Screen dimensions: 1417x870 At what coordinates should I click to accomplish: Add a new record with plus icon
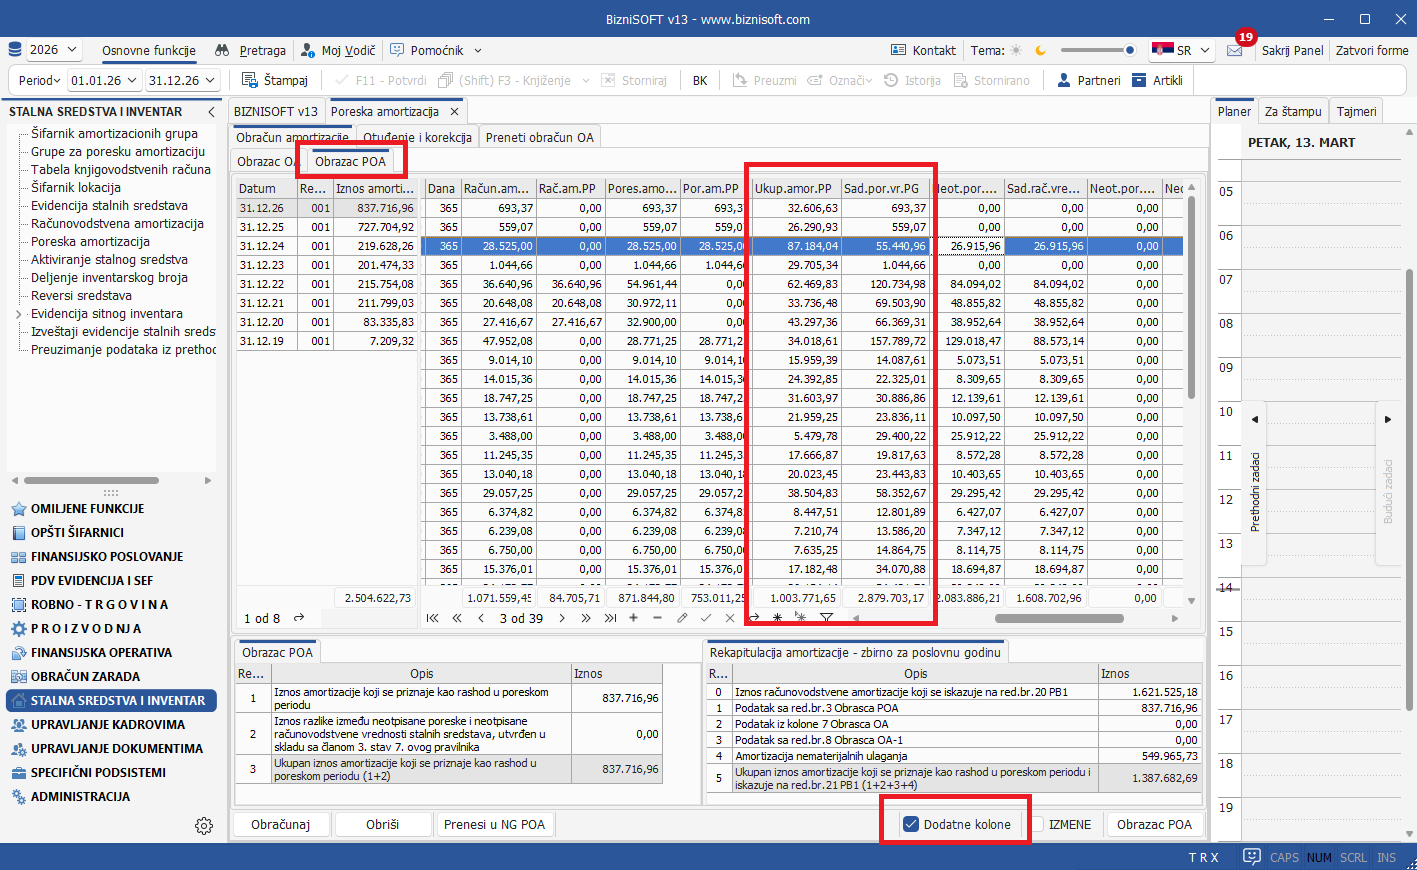(633, 618)
